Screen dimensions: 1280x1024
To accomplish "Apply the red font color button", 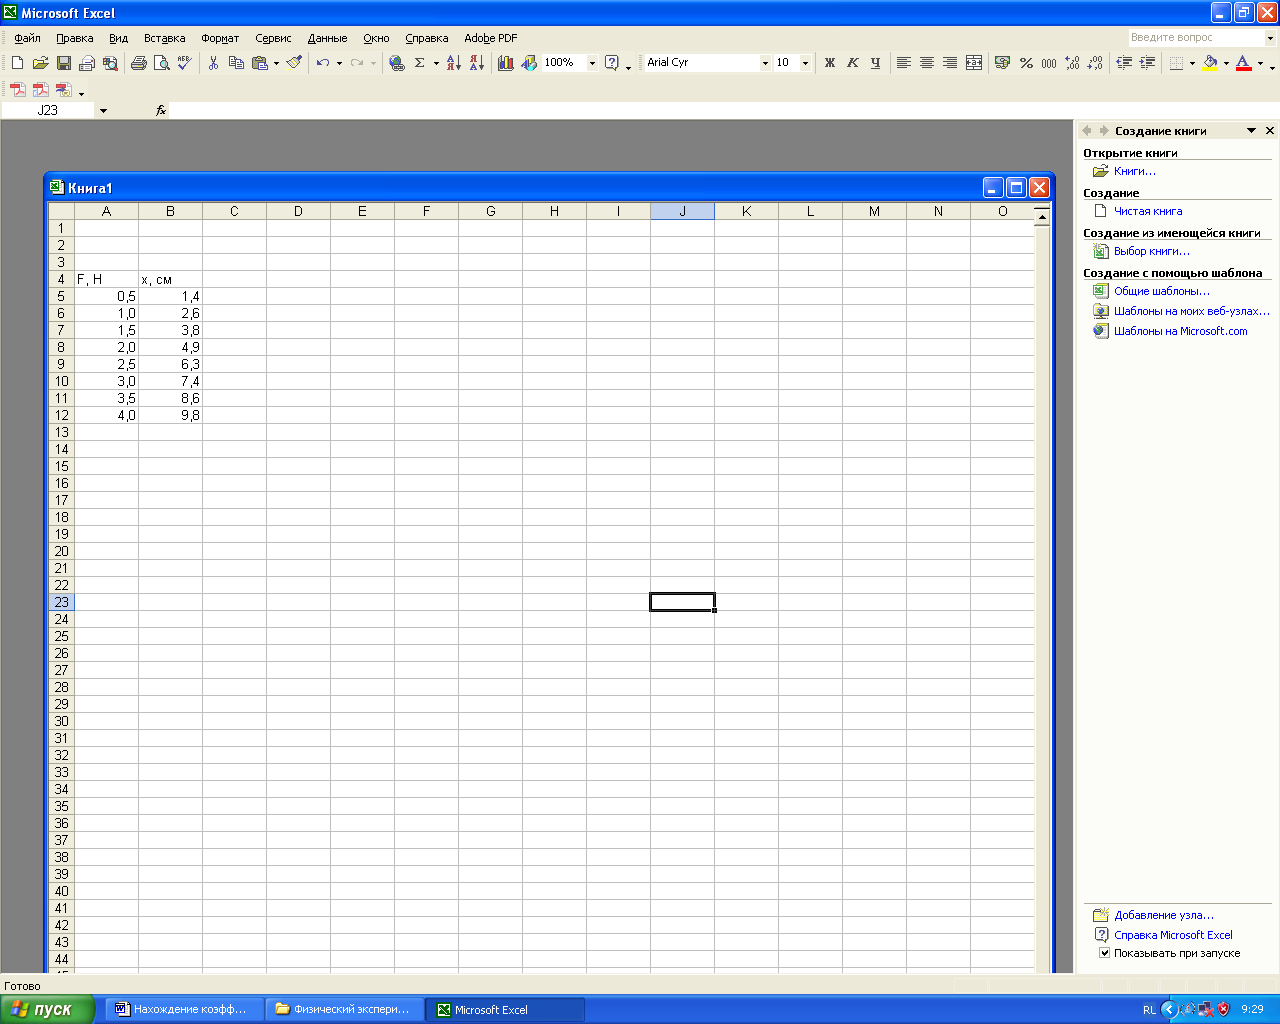I will (x=1243, y=63).
